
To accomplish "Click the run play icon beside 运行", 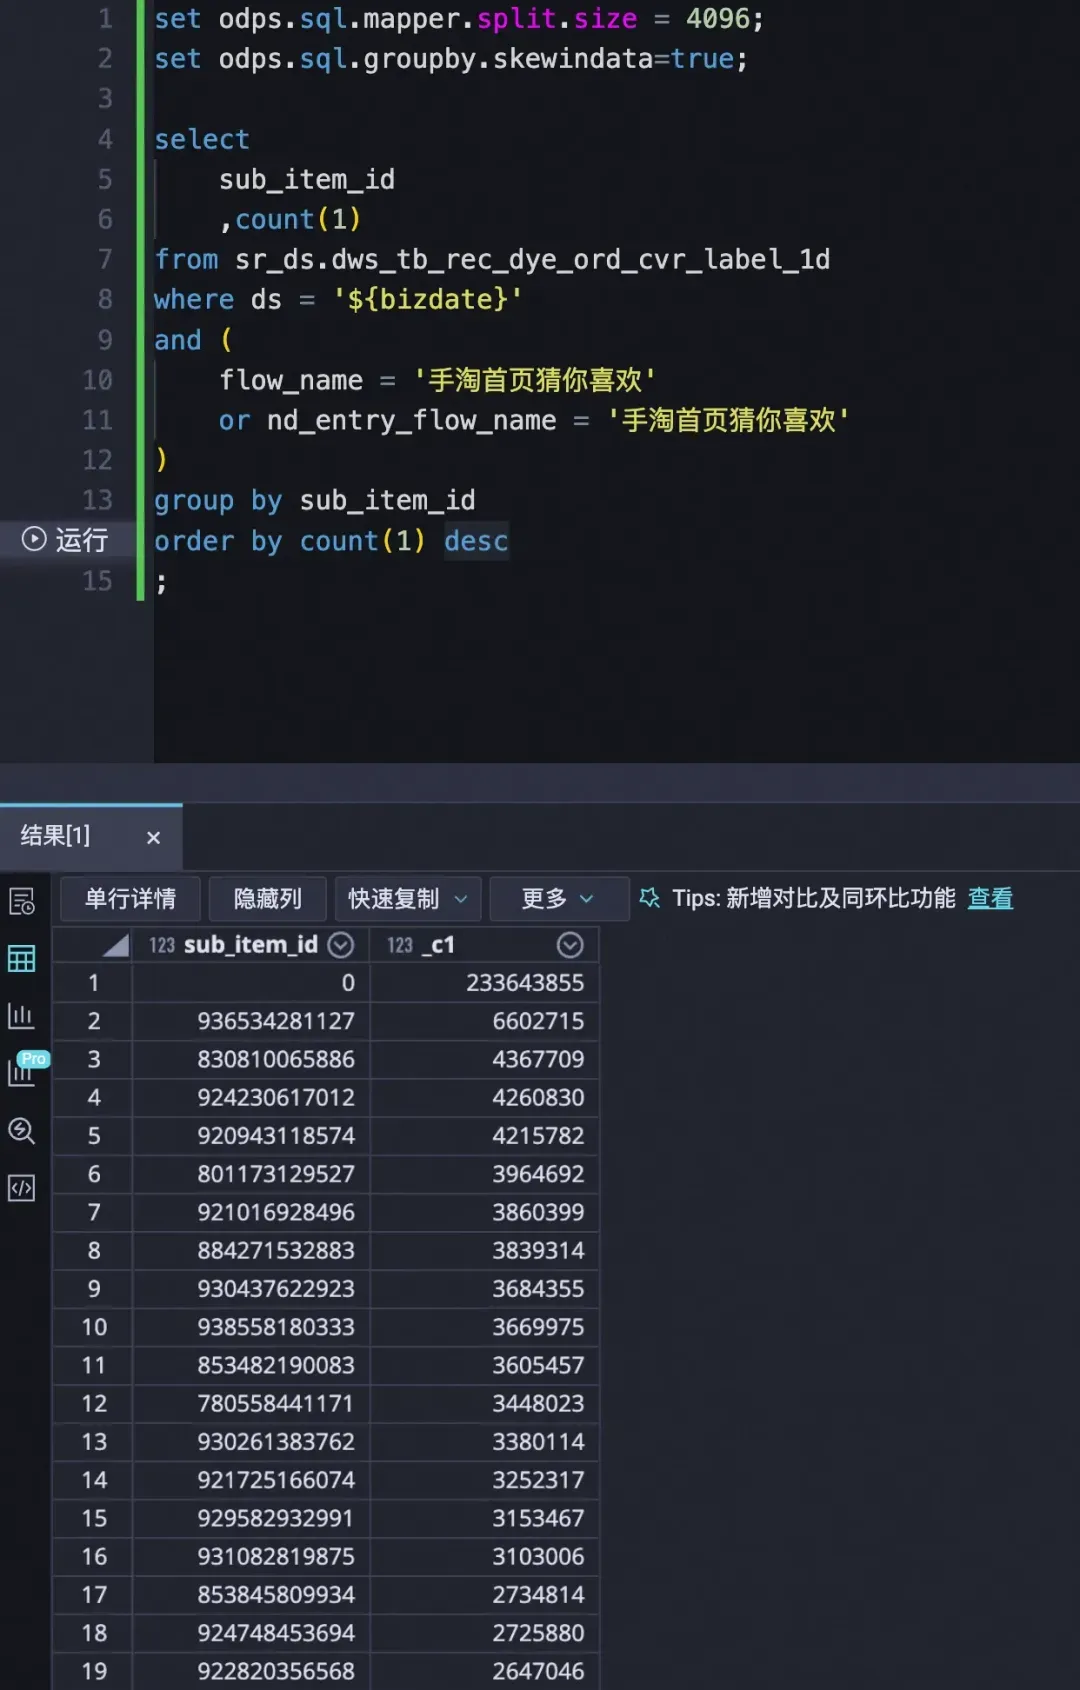I will (34, 539).
